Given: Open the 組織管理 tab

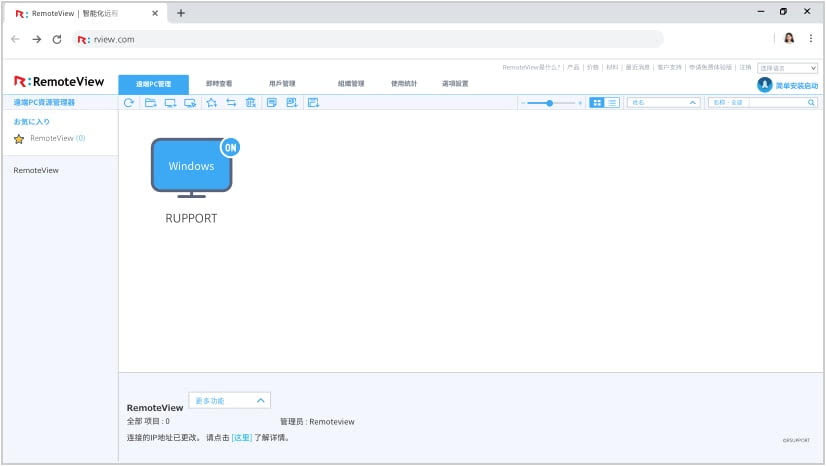Looking at the screenshot, I should coord(351,84).
